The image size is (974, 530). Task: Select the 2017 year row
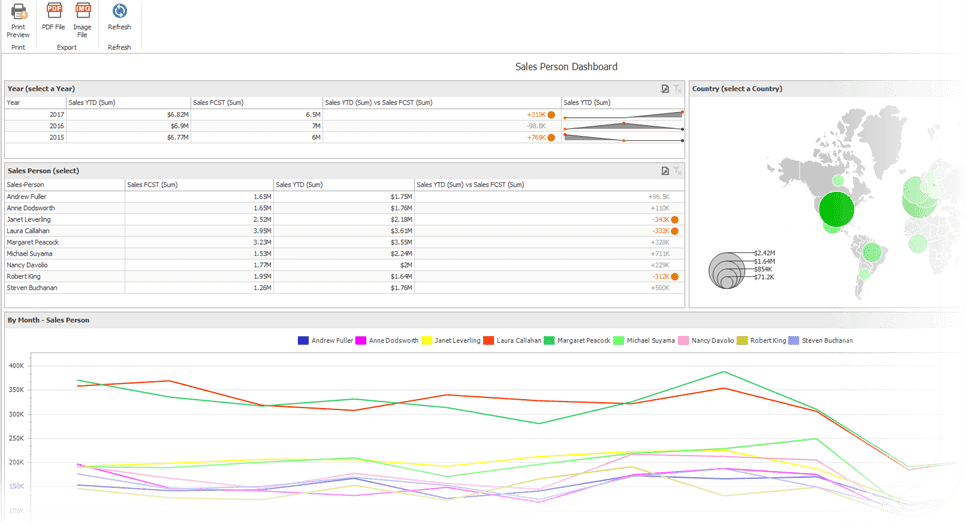345,114
